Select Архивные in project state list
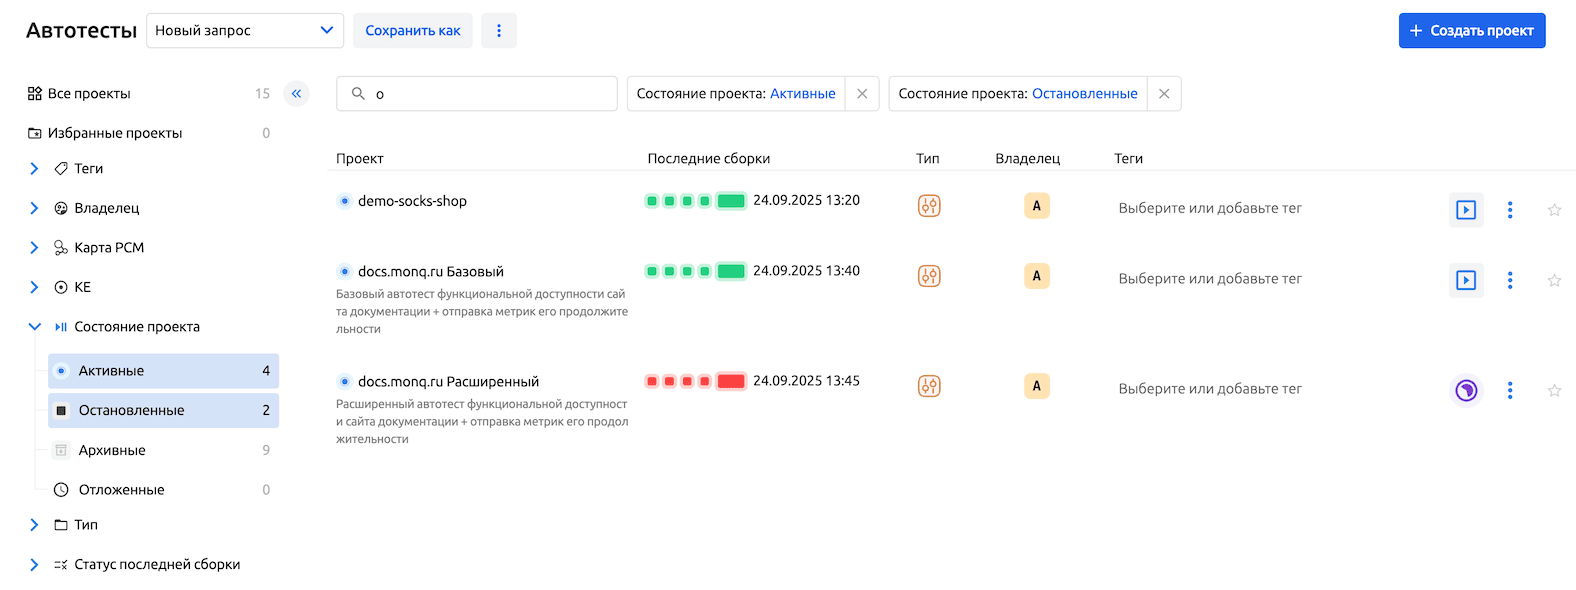 click(112, 451)
